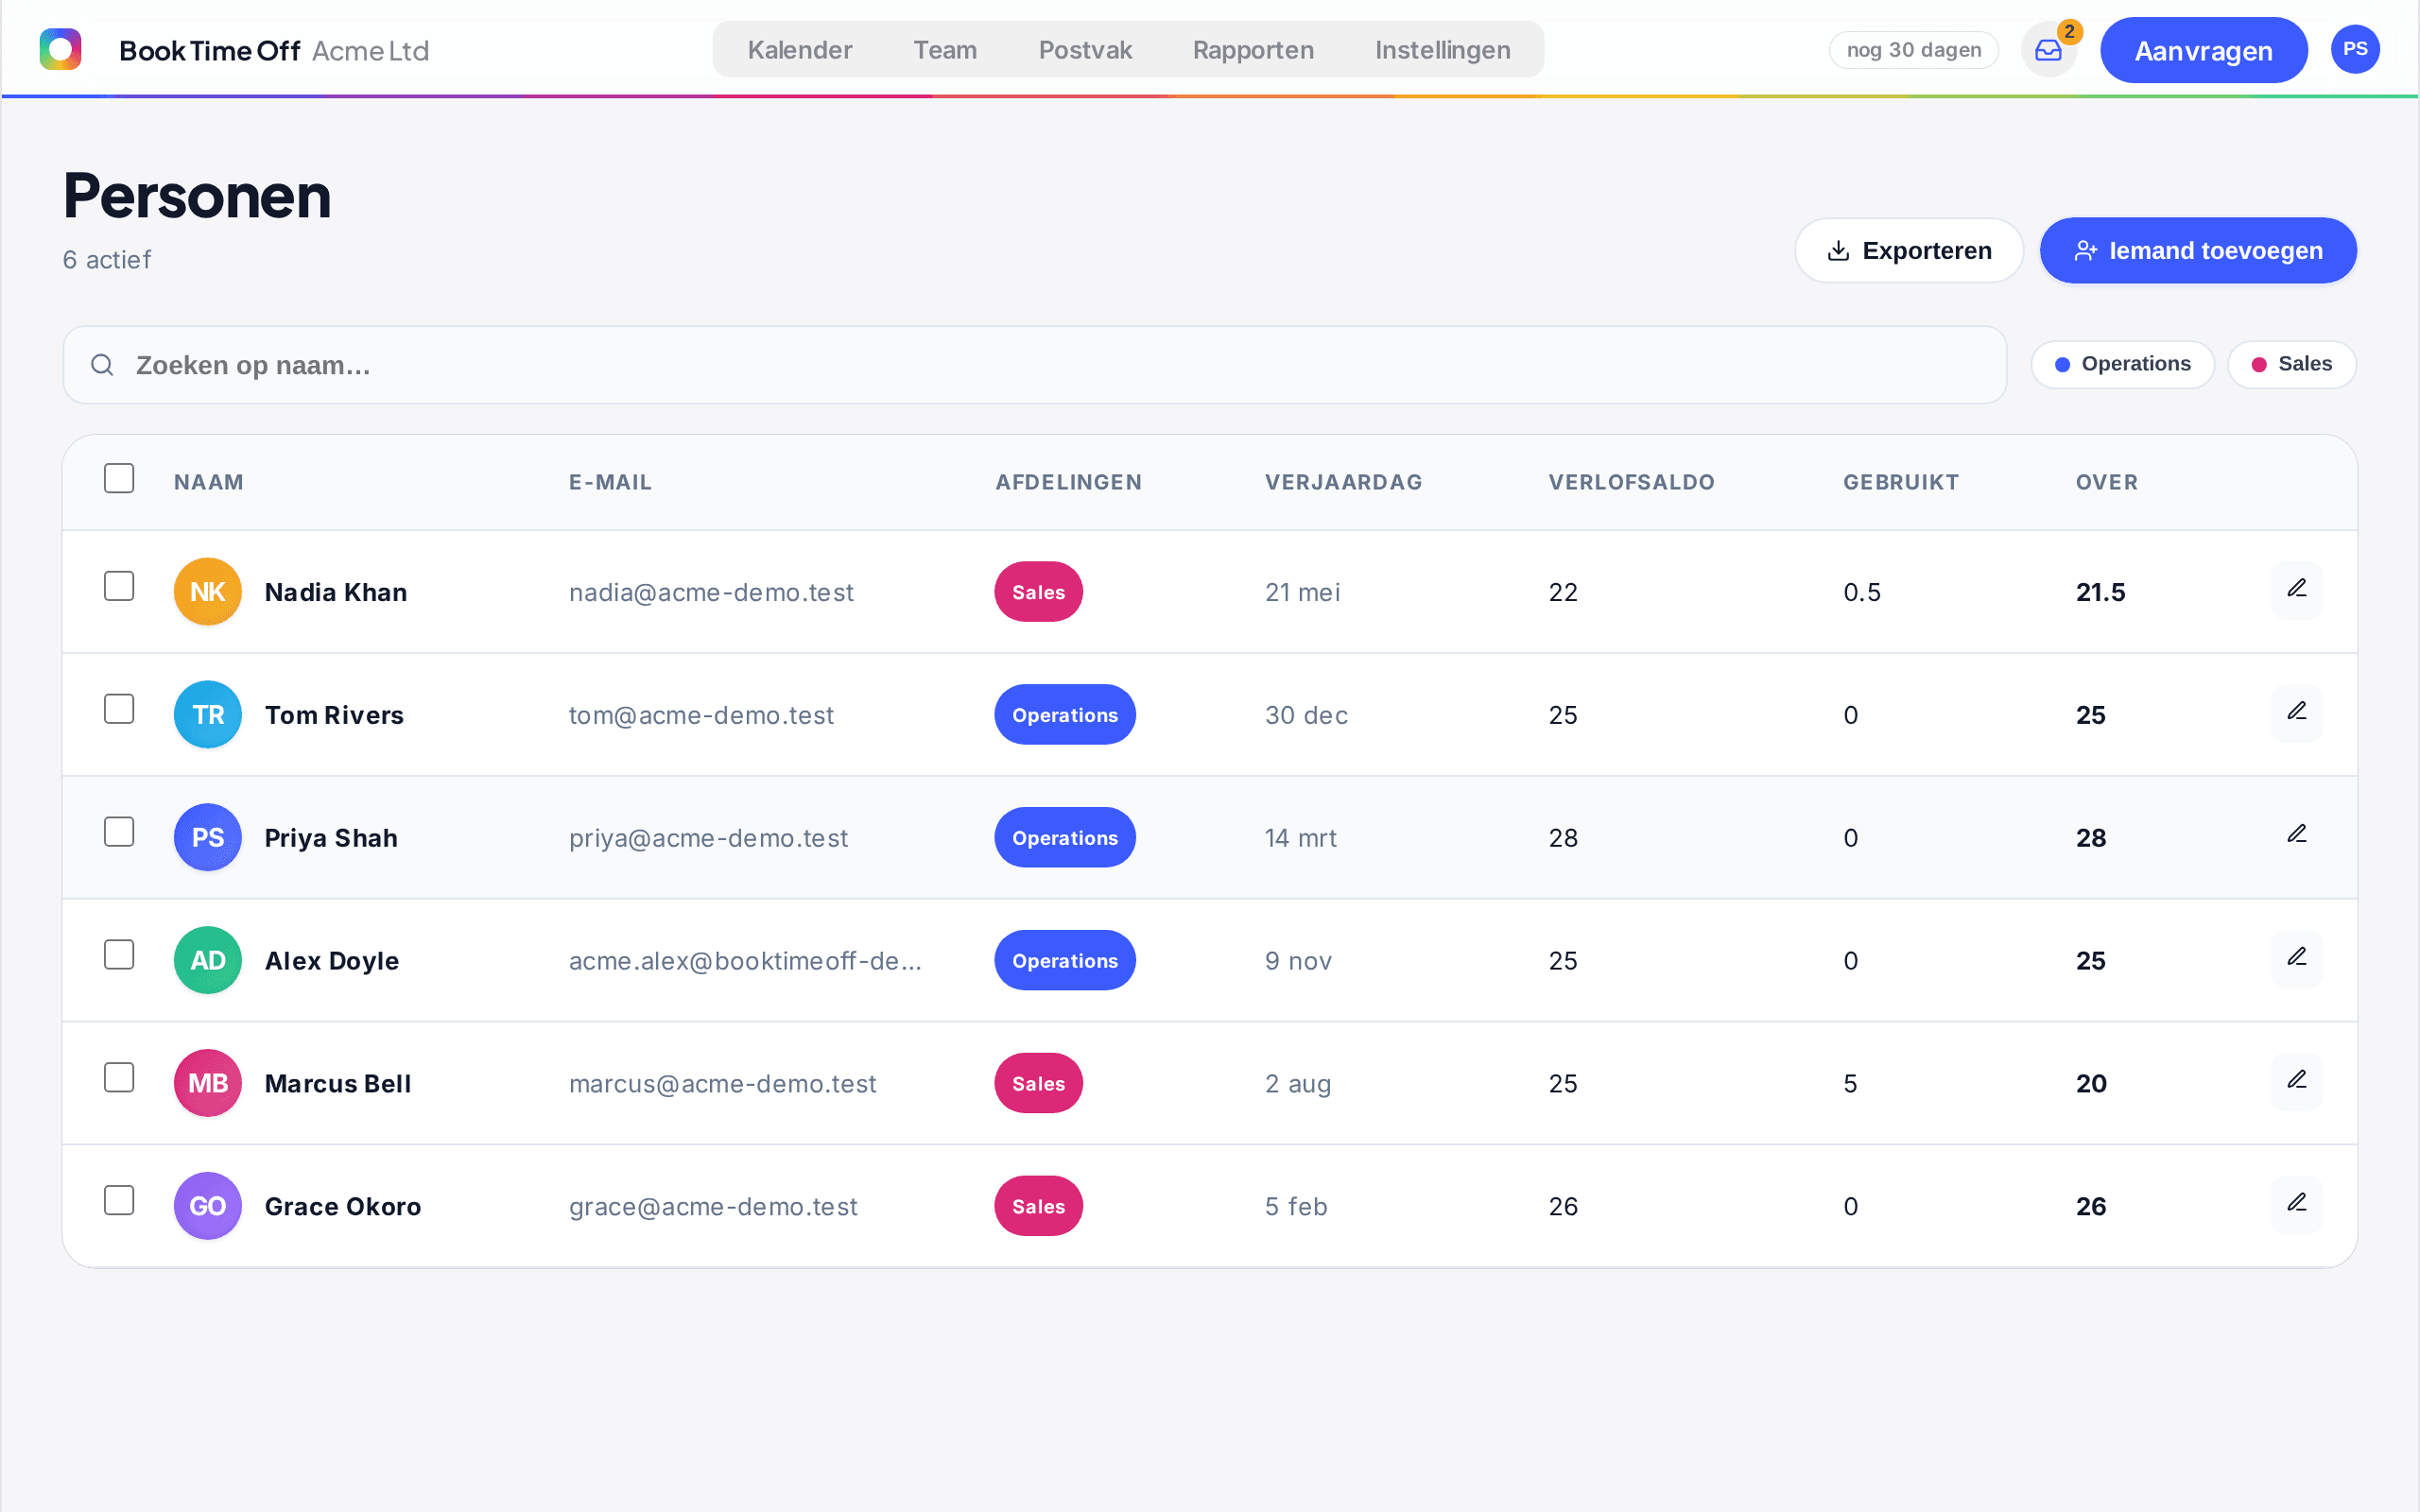Click Marcus Bell's edit pencil icon
This screenshot has height=1512, width=2420.
tap(2296, 1082)
